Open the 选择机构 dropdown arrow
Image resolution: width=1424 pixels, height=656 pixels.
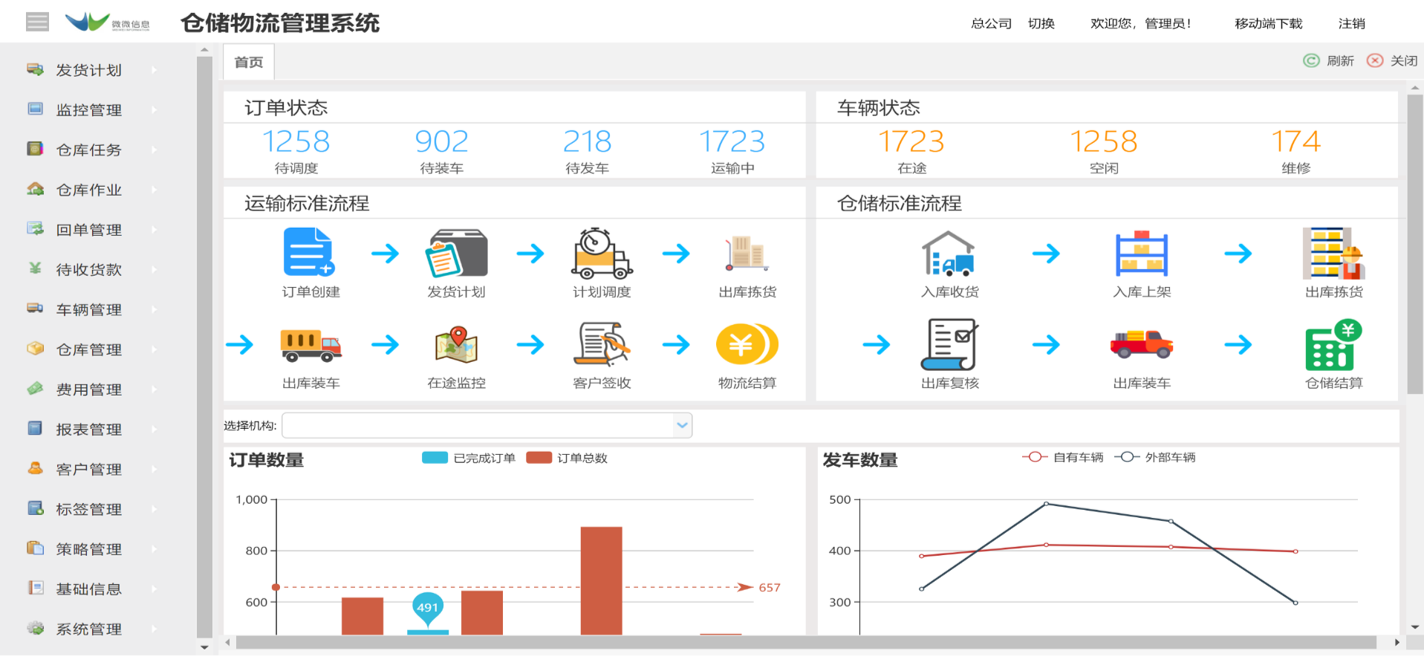coord(682,425)
